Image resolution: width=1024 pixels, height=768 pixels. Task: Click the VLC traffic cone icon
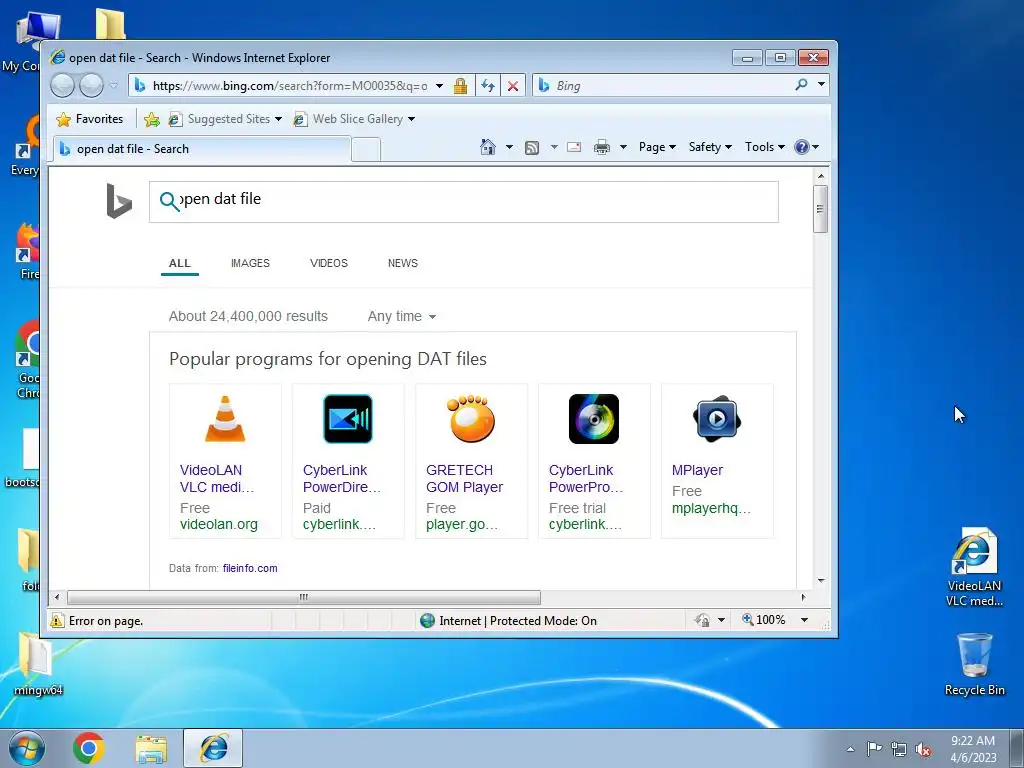[225, 419]
